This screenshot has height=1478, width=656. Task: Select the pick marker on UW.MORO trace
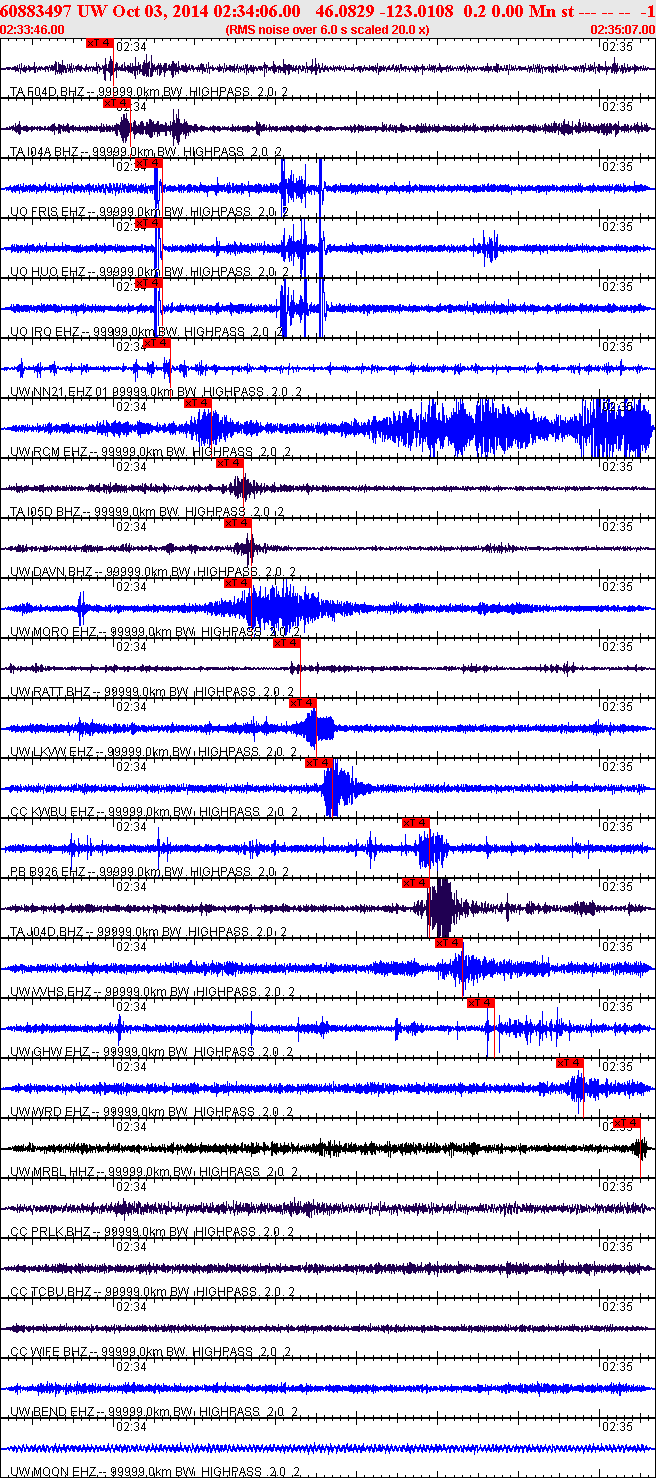237,583
